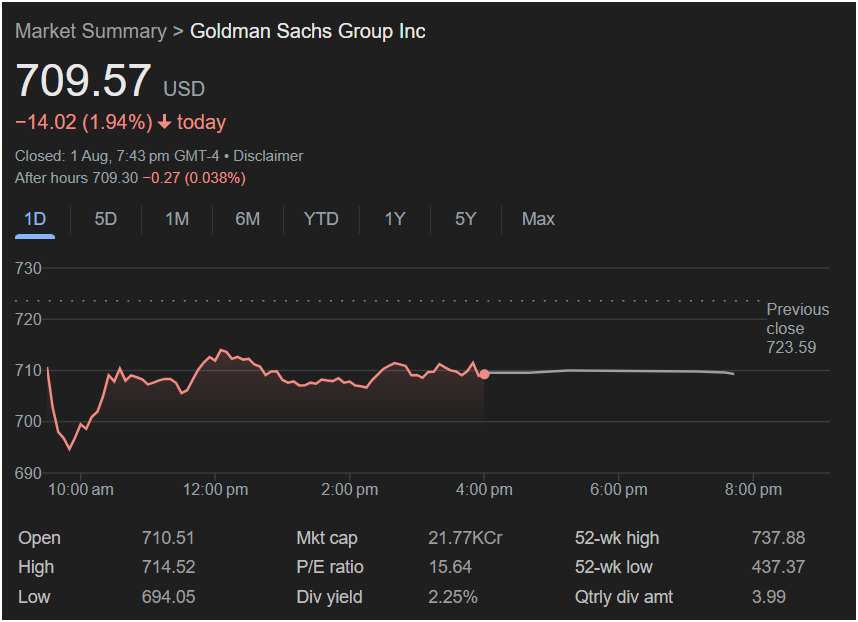Click the Goldman Sachs Group Inc title
The width and height of the screenshot is (858, 622).
click(x=308, y=31)
